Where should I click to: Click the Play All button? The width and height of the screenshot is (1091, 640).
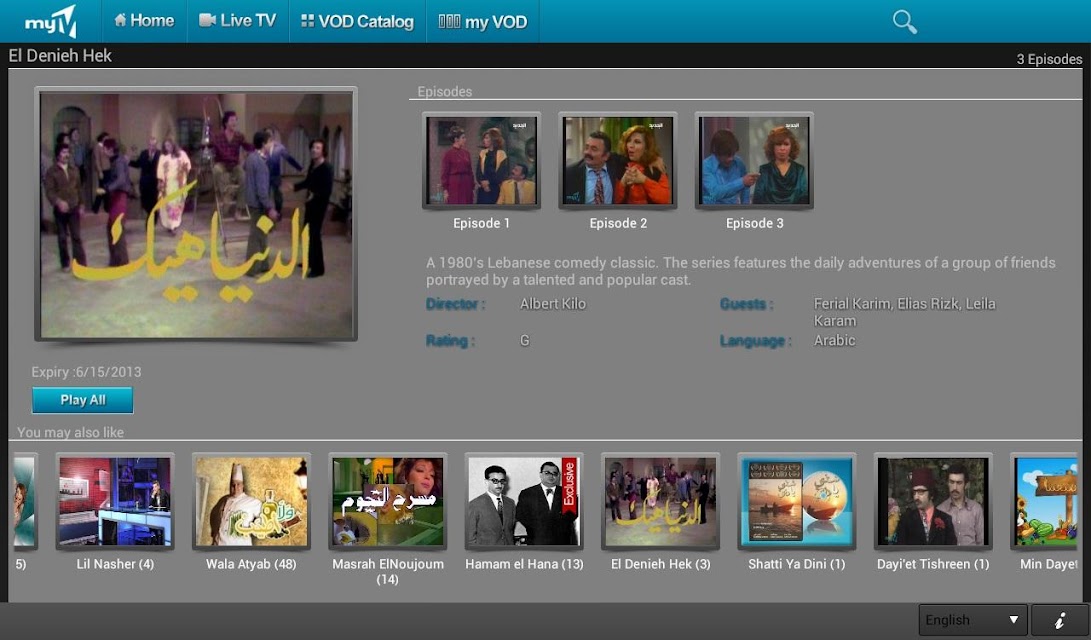[82, 400]
